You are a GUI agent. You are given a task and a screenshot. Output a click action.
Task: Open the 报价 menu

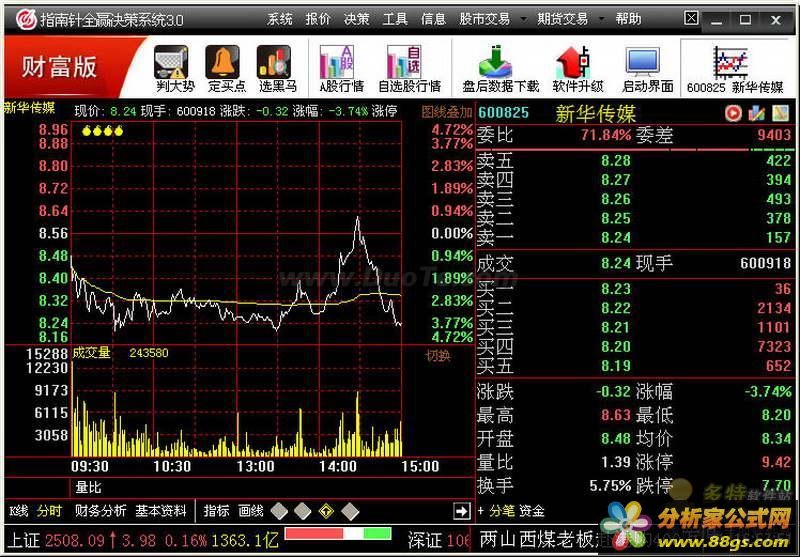coord(318,19)
